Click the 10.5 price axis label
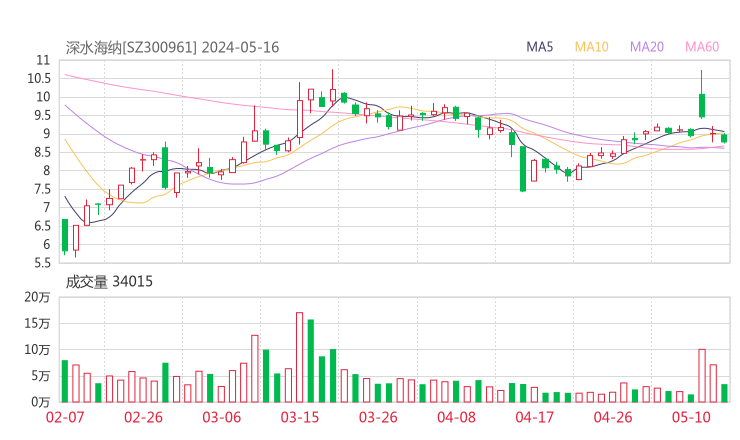The width and height of the screenshot is (740, 440). pyautogui.click(x=38, y=78)
